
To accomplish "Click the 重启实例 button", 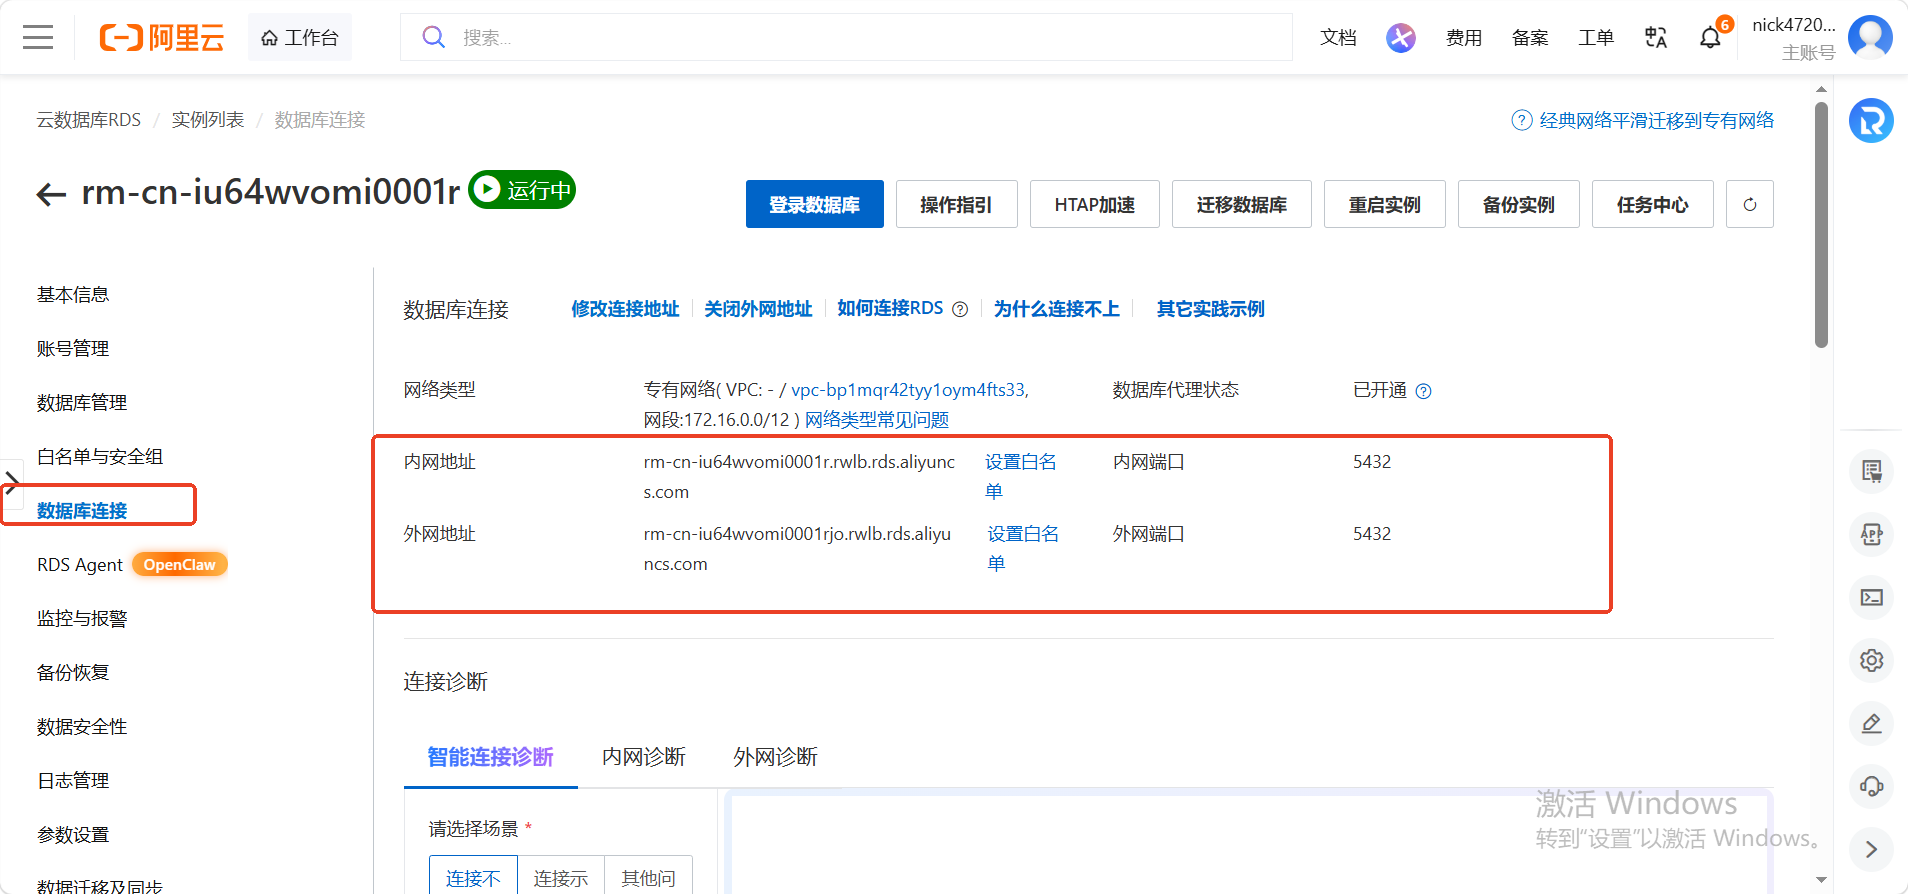I will click(1385, 204).
